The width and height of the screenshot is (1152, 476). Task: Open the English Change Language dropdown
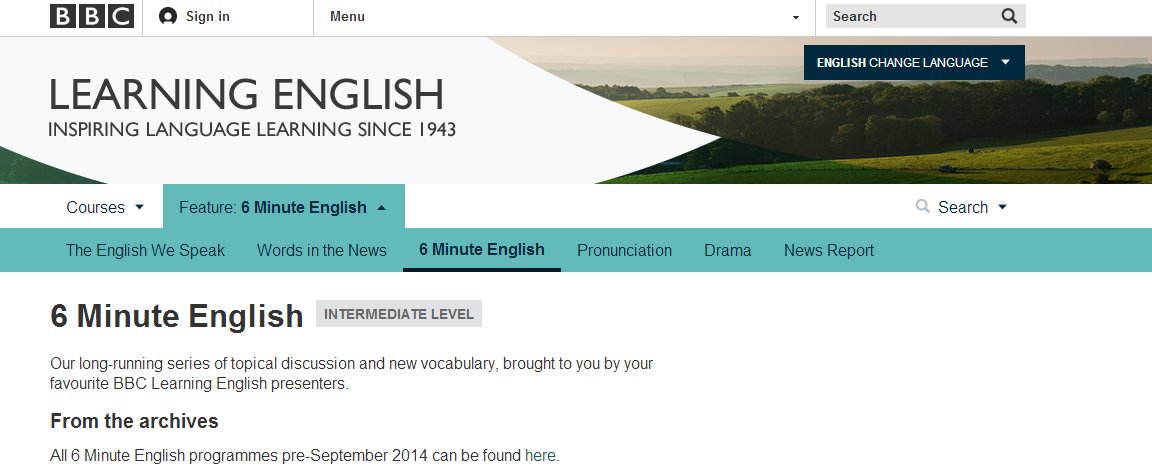pyautogui.click(x=914, y=62)
